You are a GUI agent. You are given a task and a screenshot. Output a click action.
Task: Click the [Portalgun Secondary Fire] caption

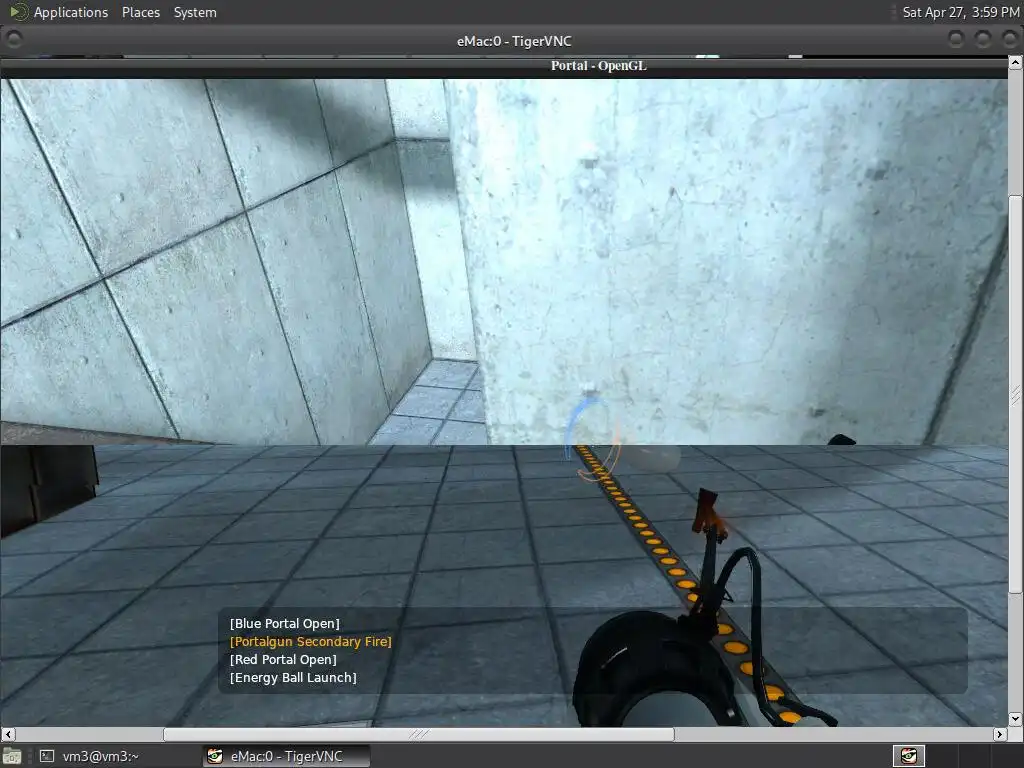[311, 642]
